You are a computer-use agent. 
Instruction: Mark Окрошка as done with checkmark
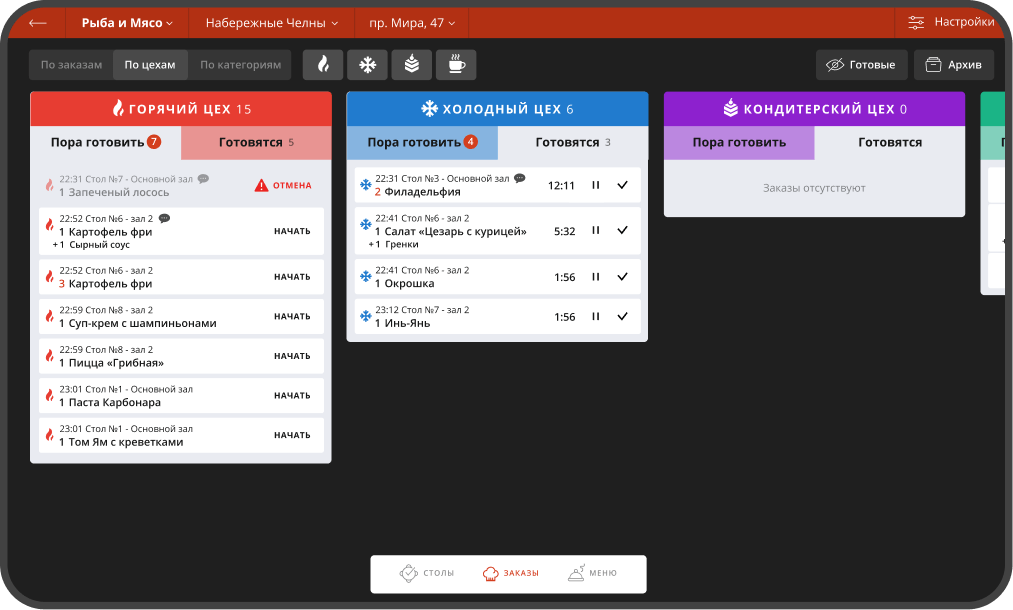point(622,277)
